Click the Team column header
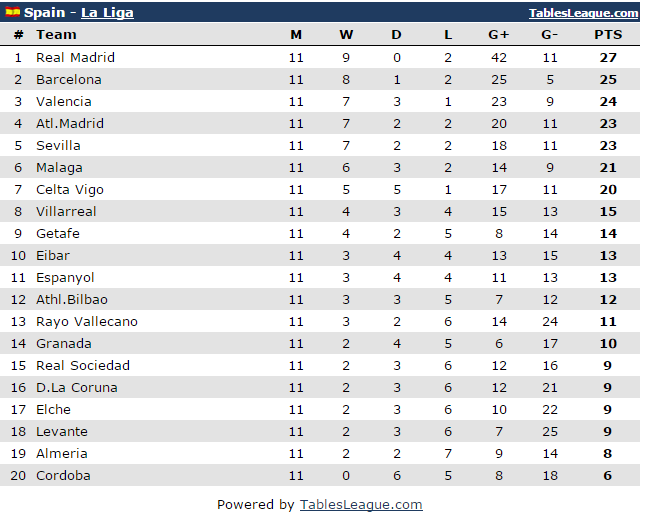The width and height of the screenshot is (651, 527). [56, 35]
